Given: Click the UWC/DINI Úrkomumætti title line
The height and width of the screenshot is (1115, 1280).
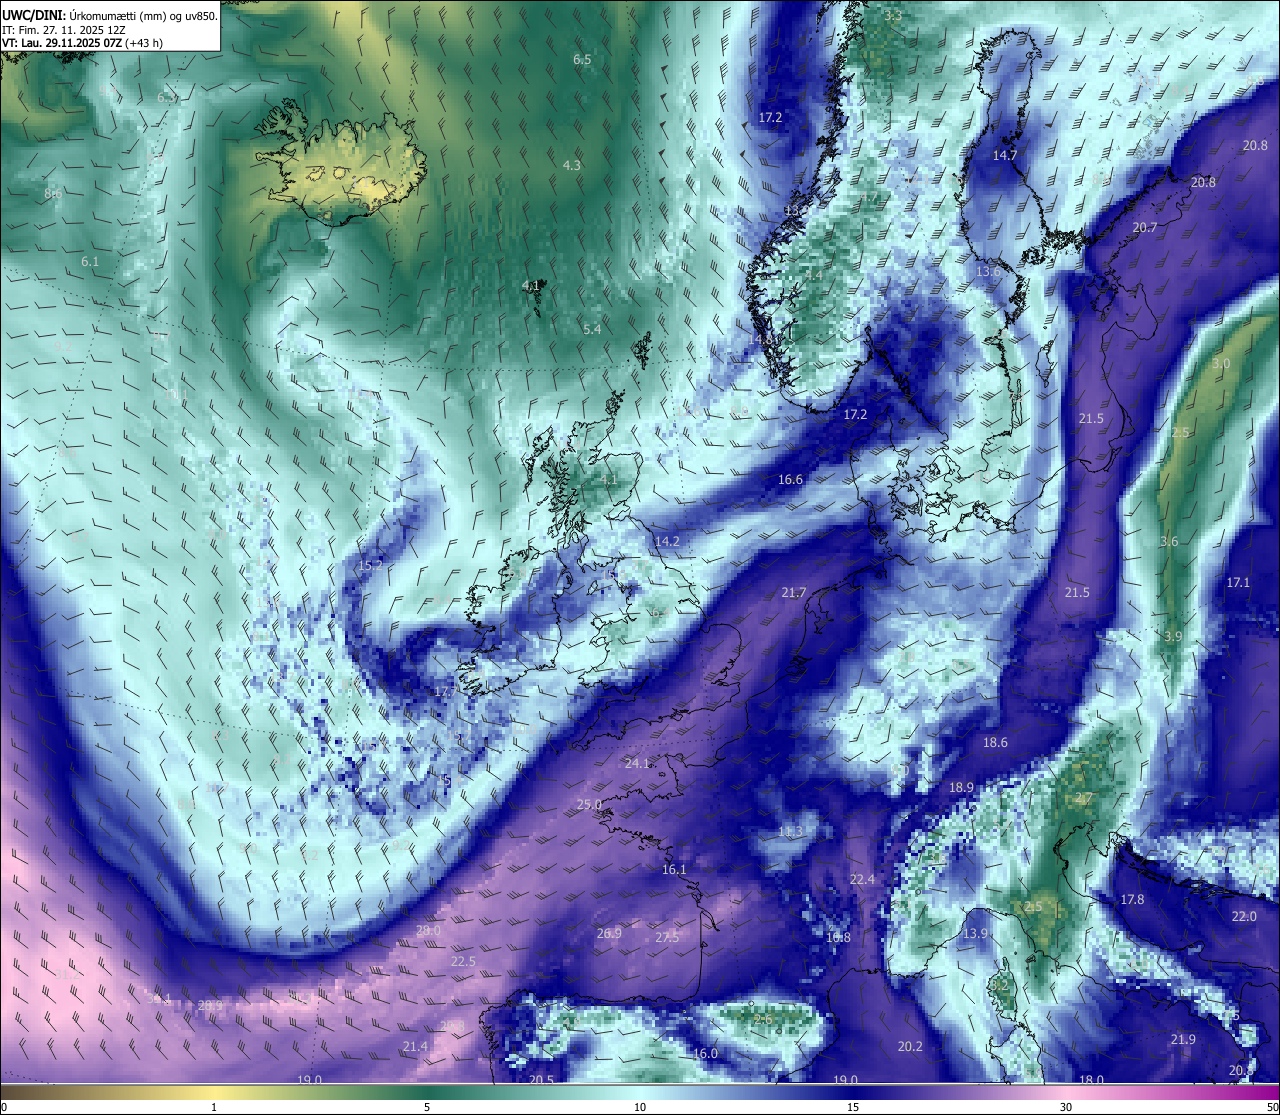Looking at the screenshot, I should pos(110,16).
